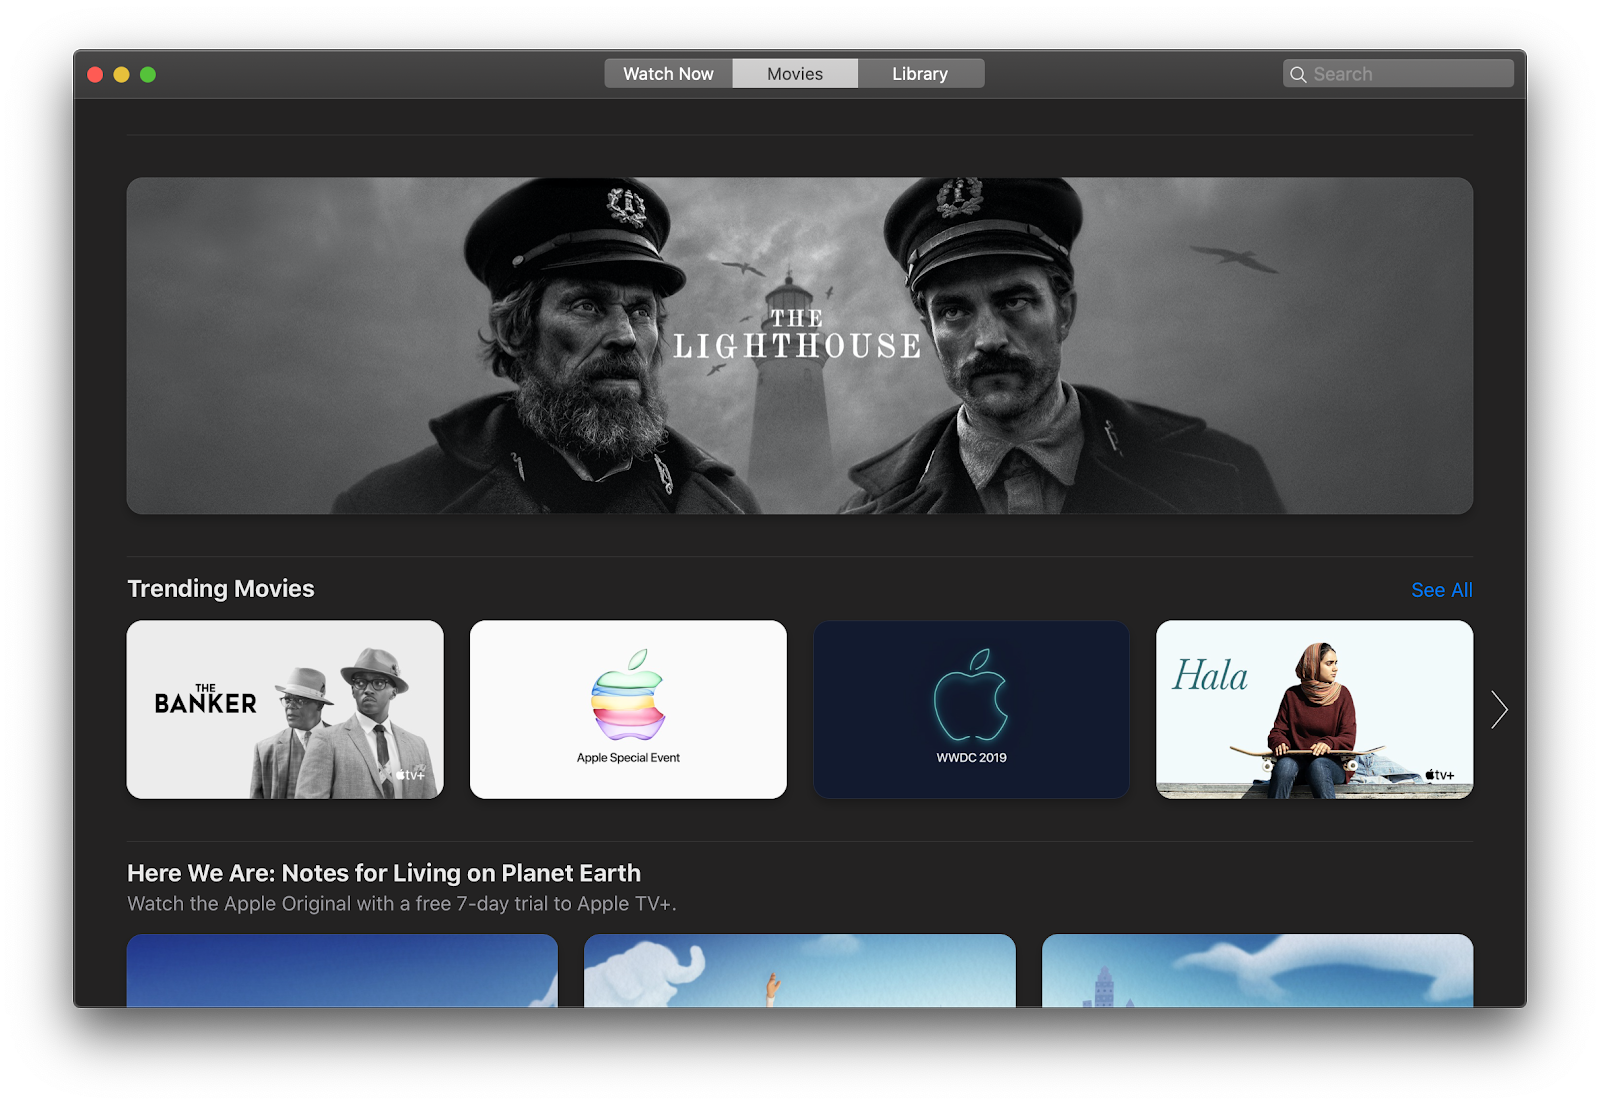Open The Banker movie card
The width and height of the screenshot is (1600, 1105).
tap(285, 709)
